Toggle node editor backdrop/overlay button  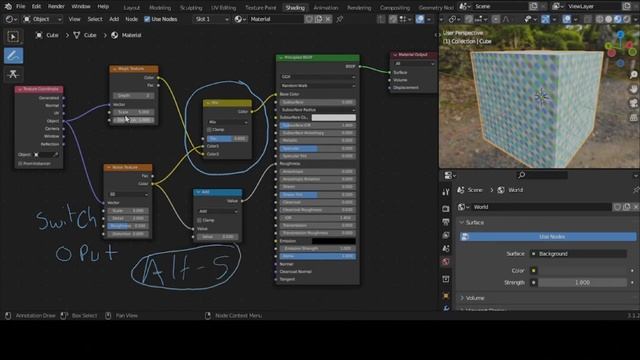[420, 19]
